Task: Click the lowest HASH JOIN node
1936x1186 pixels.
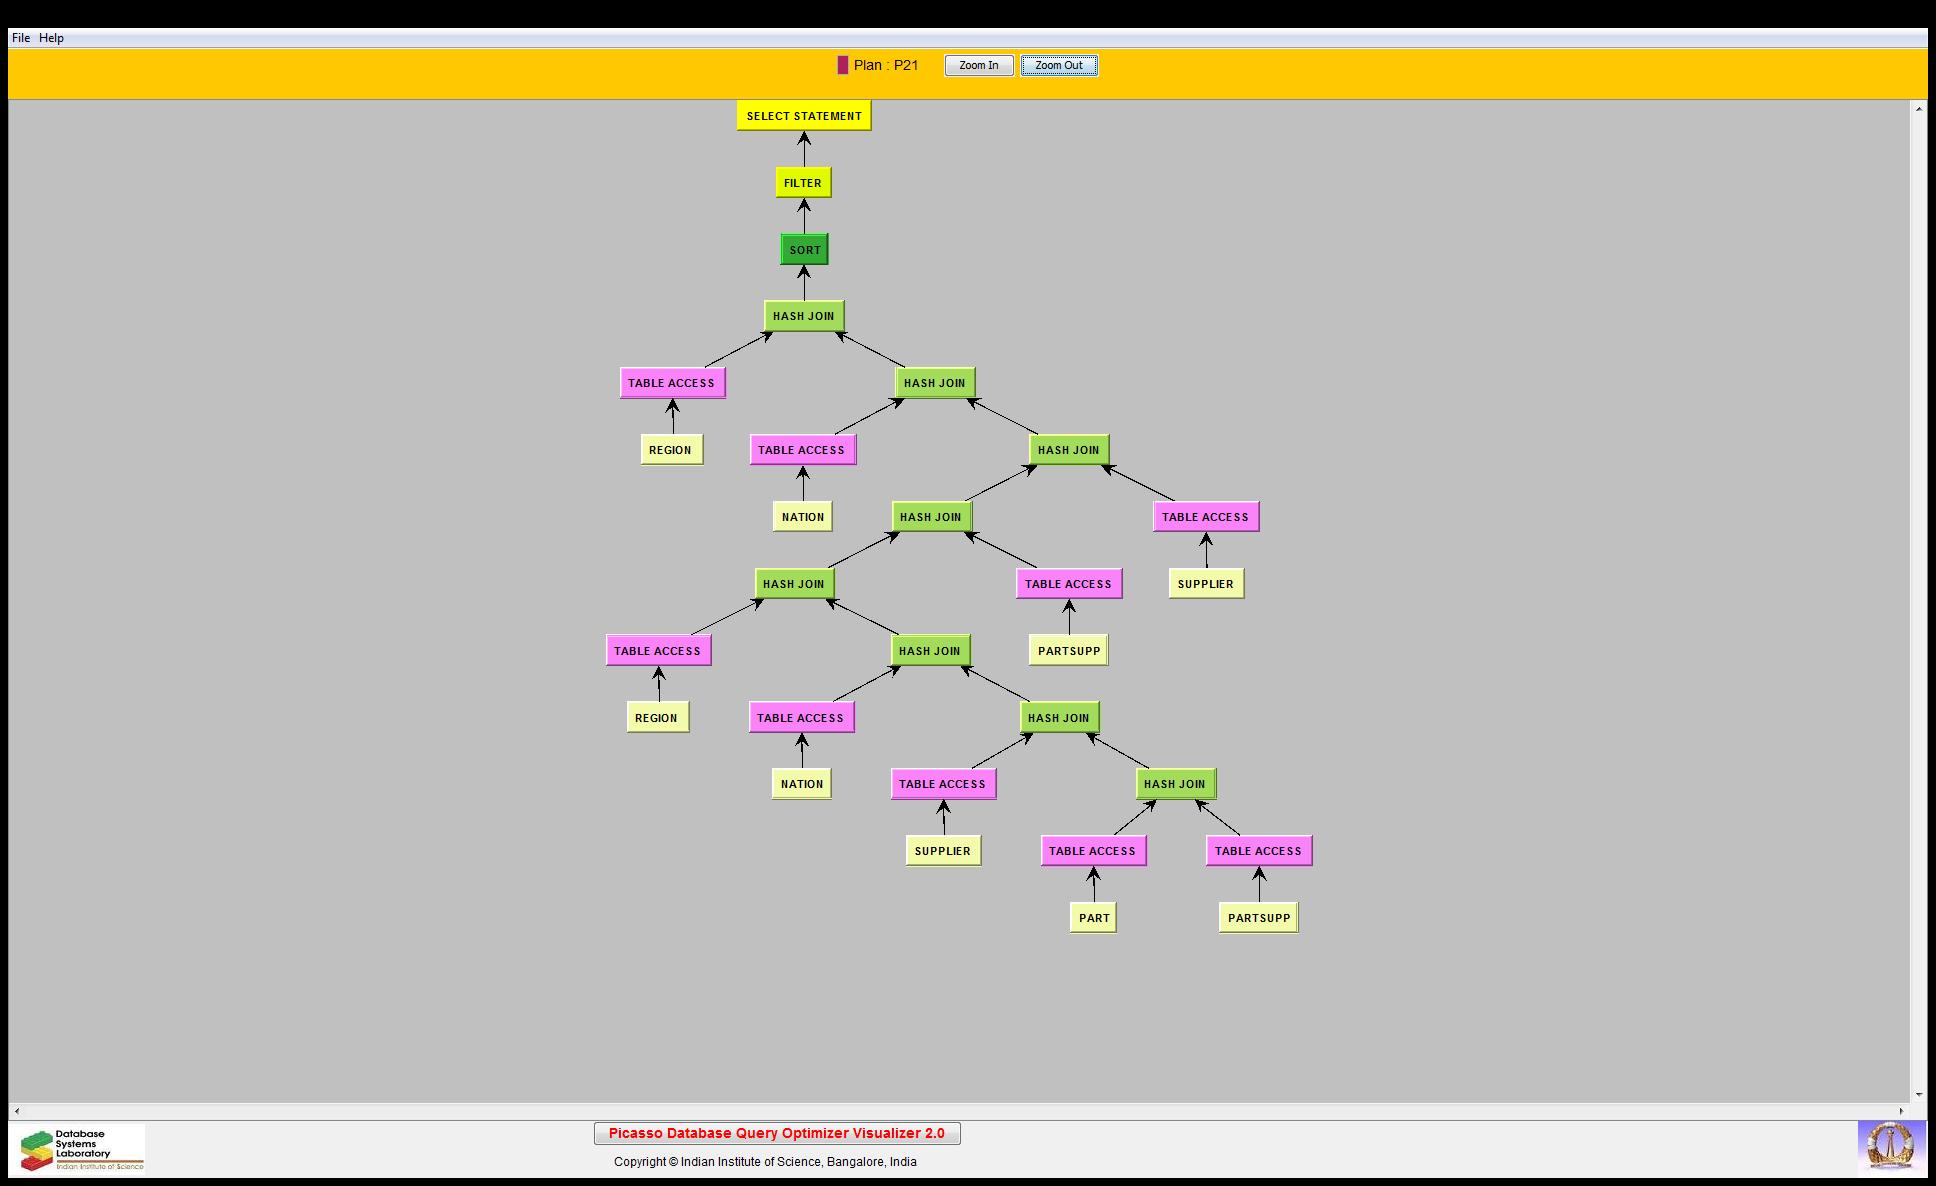Action: [x=1174, y=784]
